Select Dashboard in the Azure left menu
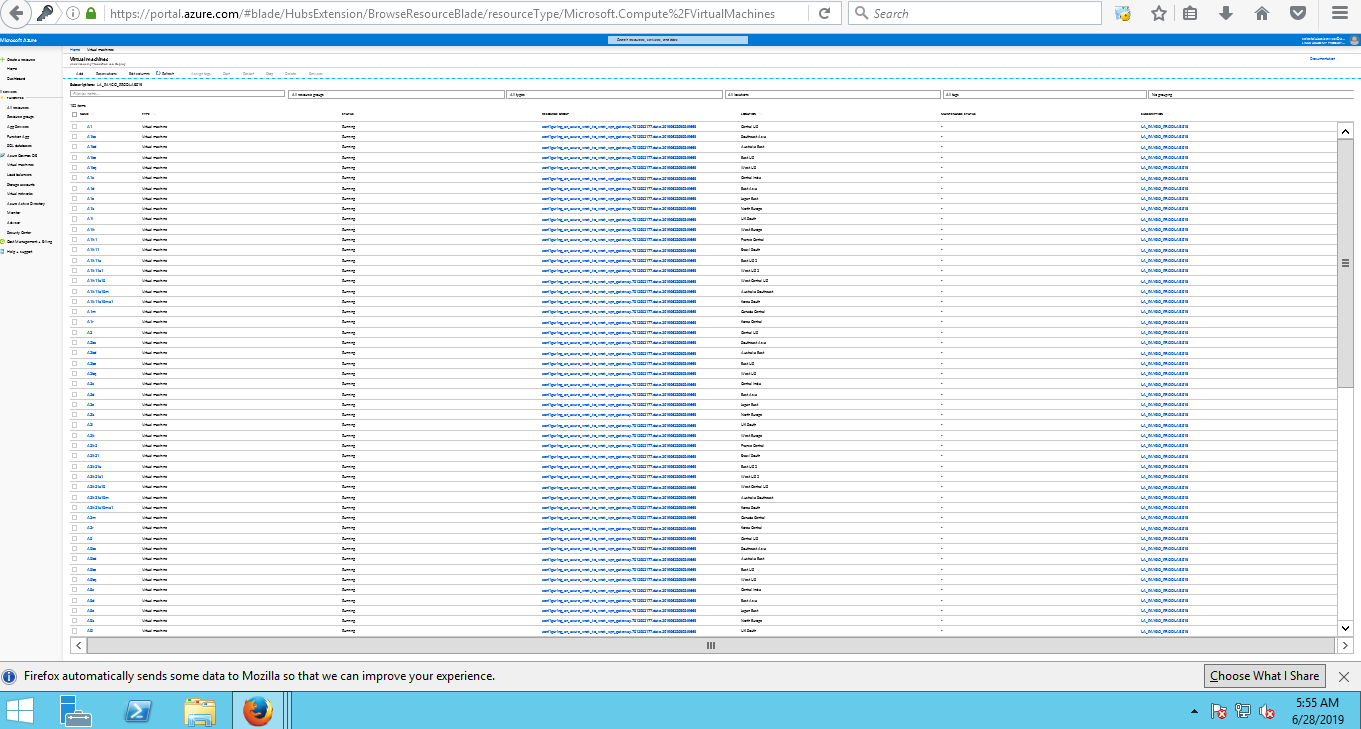 [17, 78]
